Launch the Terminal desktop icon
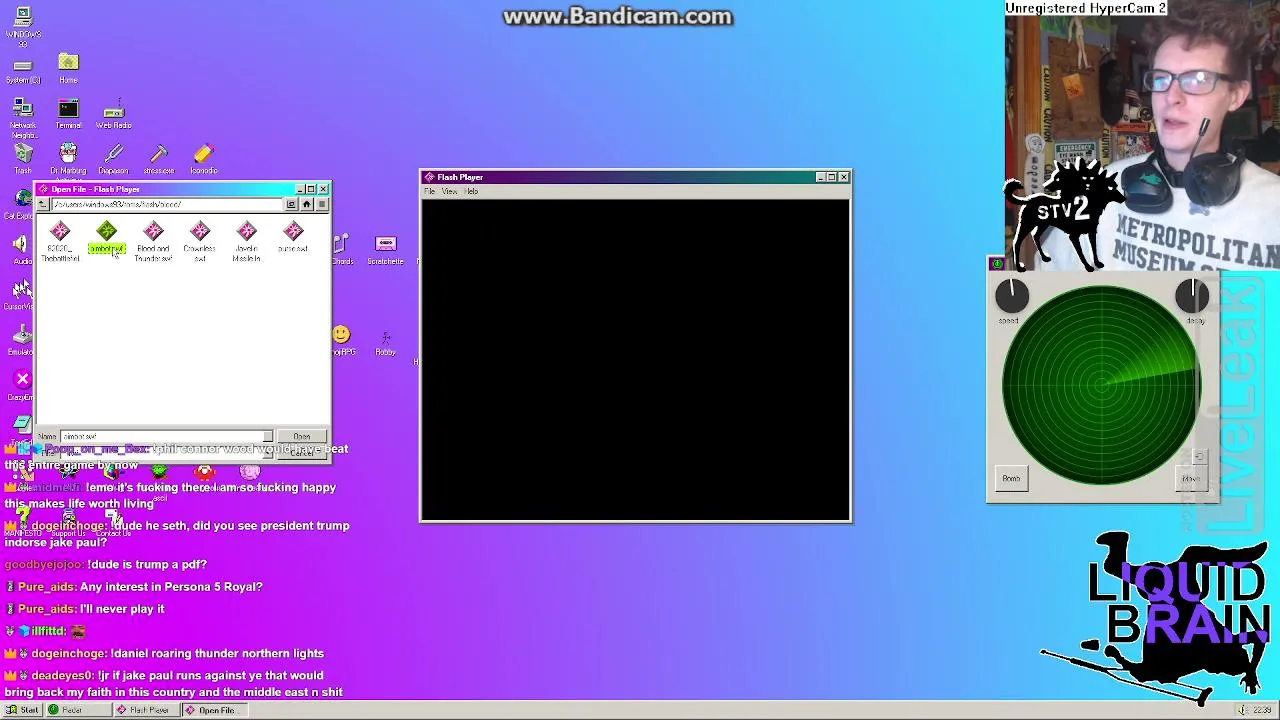 [x=68, y=114]
